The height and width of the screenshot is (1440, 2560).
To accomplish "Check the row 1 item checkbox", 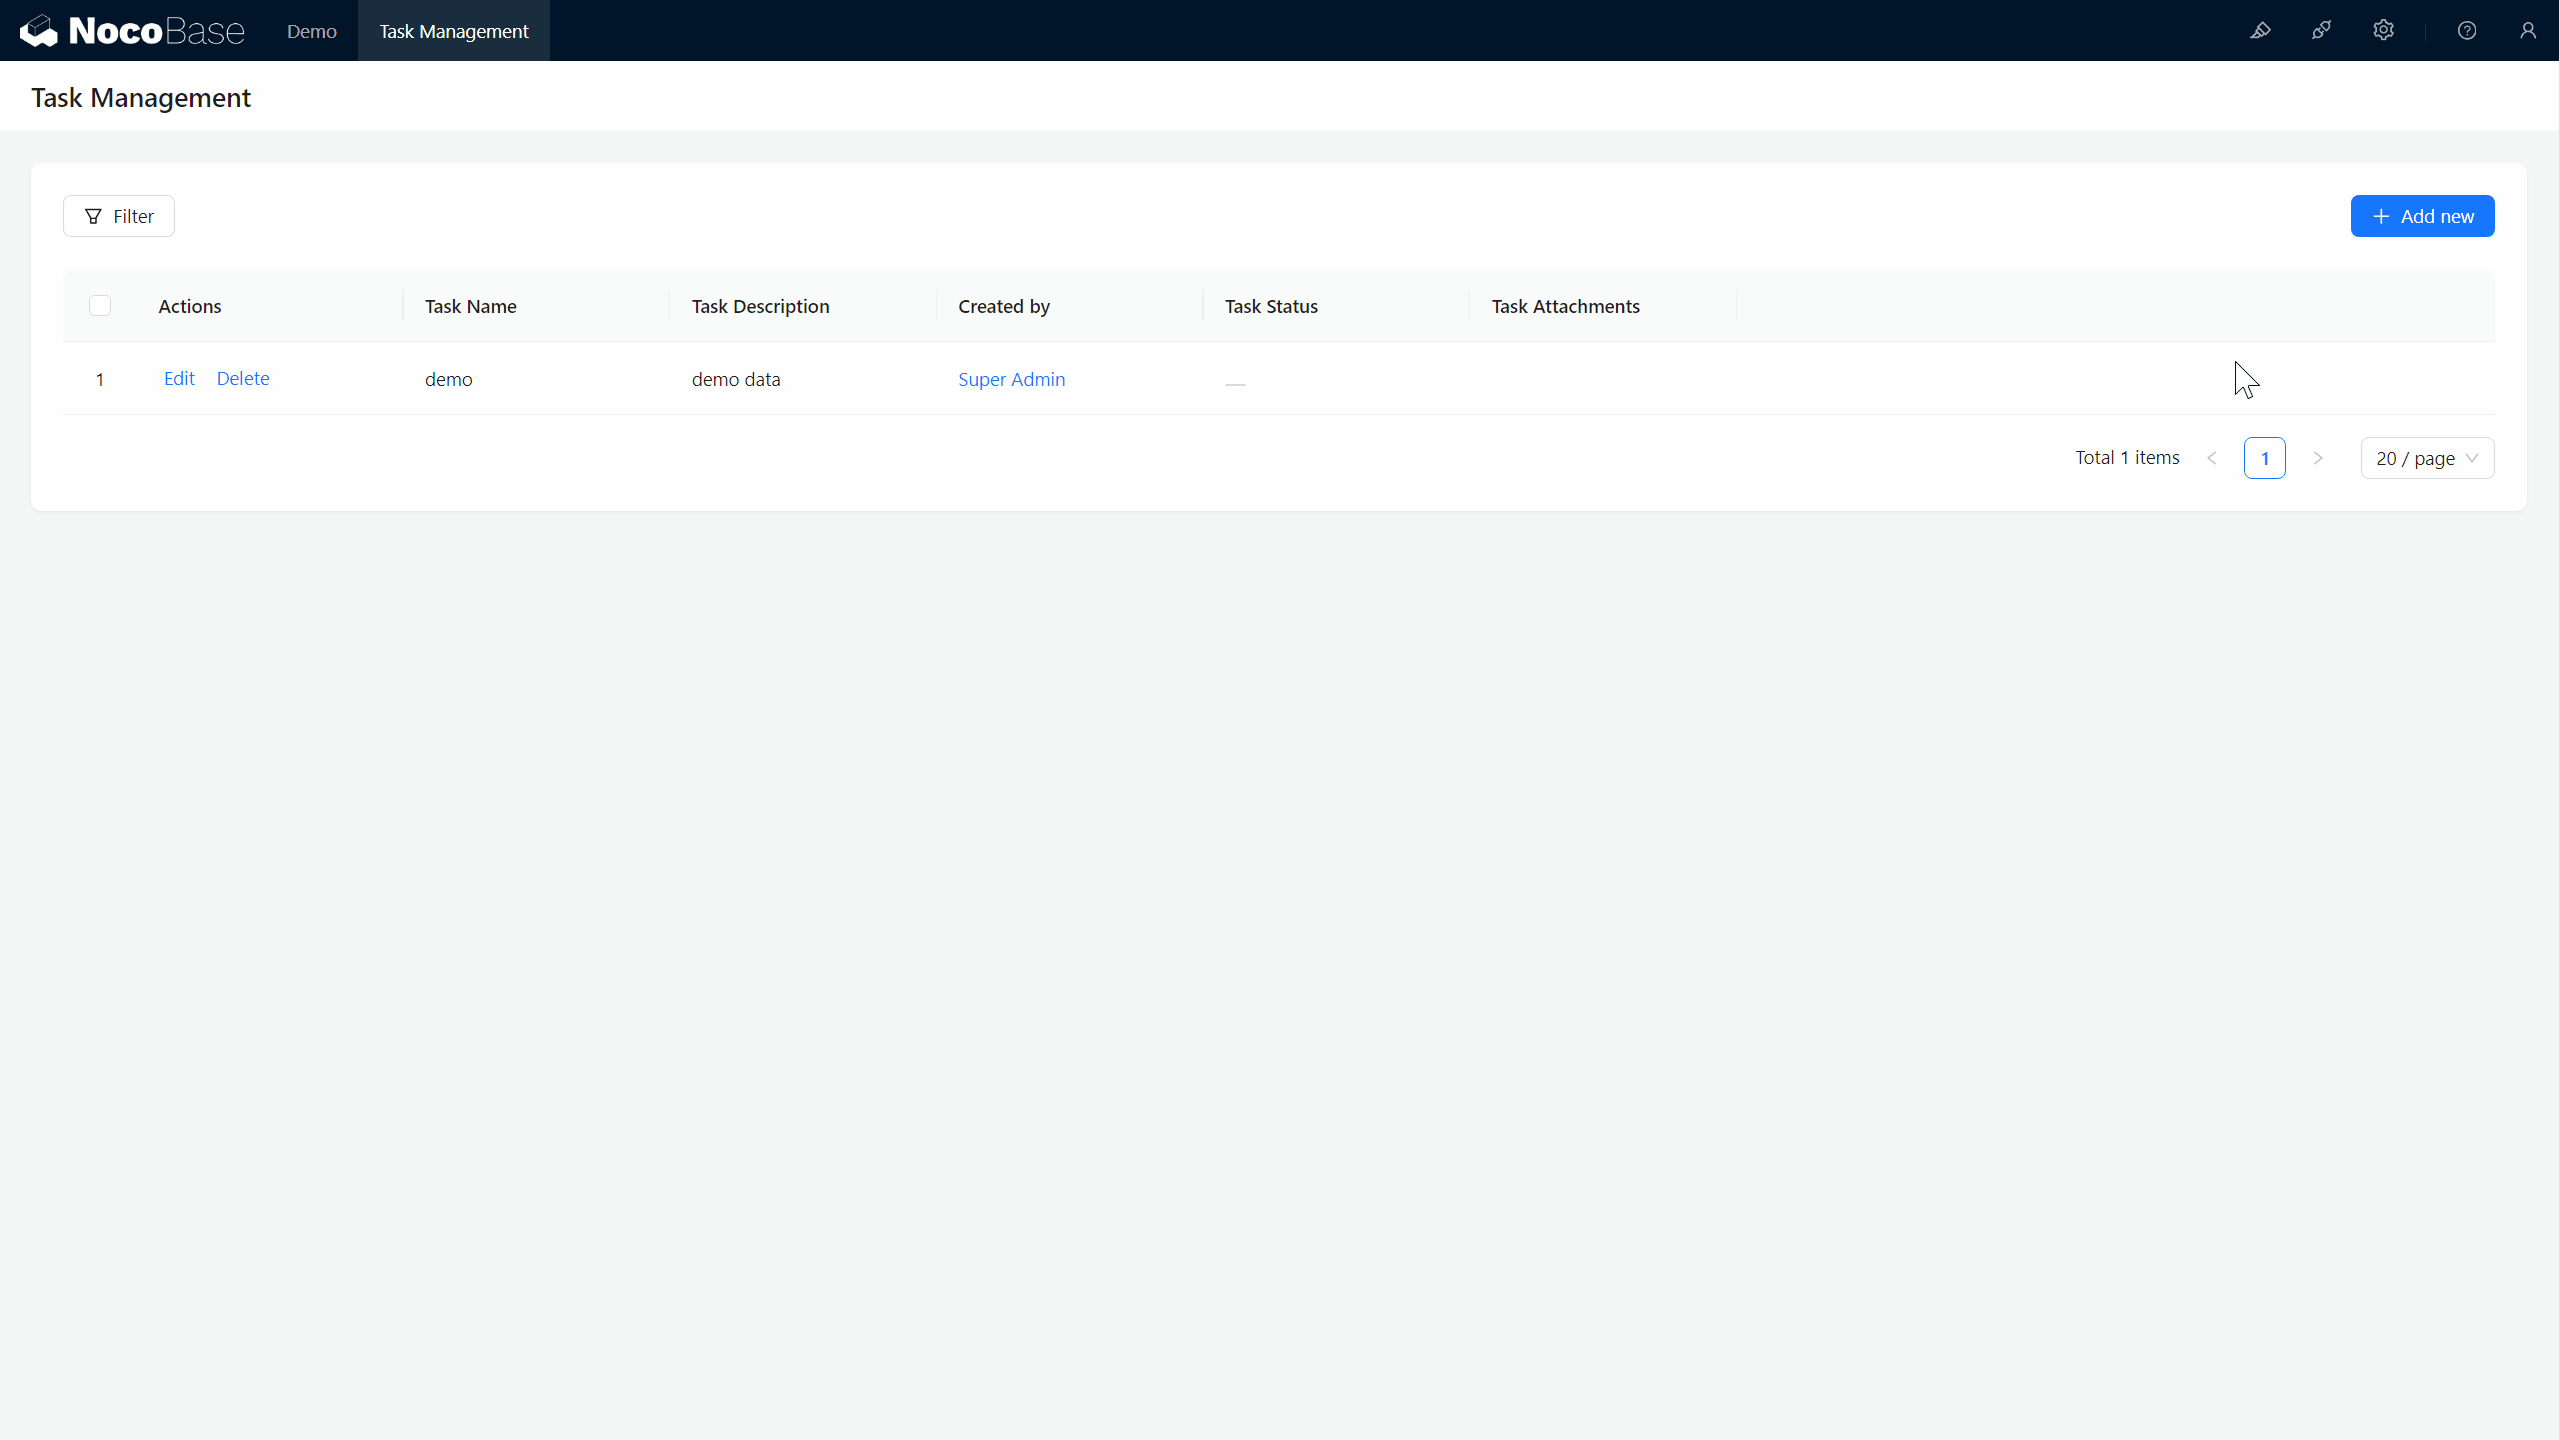I will (100, 378).
